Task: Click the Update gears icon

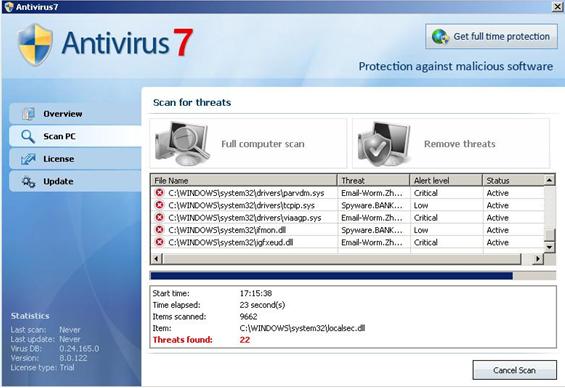Action: [28, 182]
